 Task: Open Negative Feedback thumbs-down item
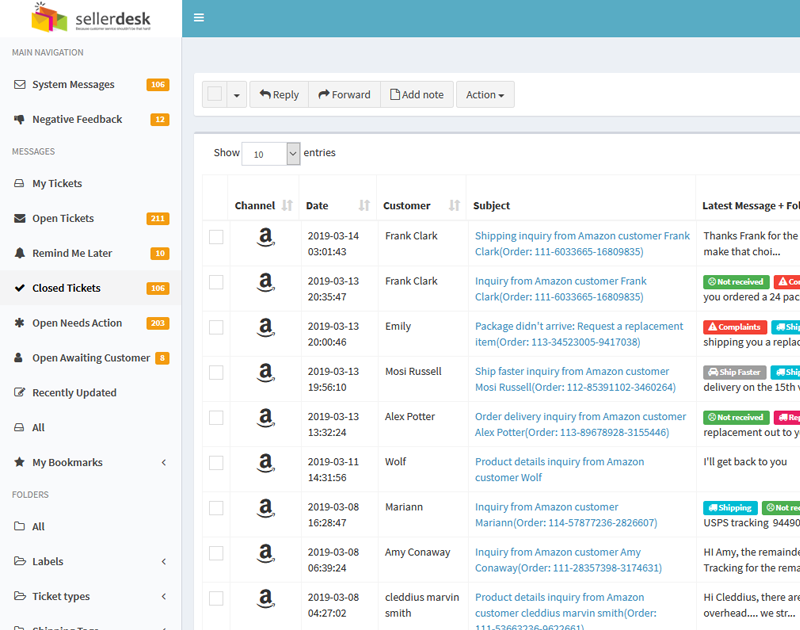pyautogui.click(x=76, y=120)
